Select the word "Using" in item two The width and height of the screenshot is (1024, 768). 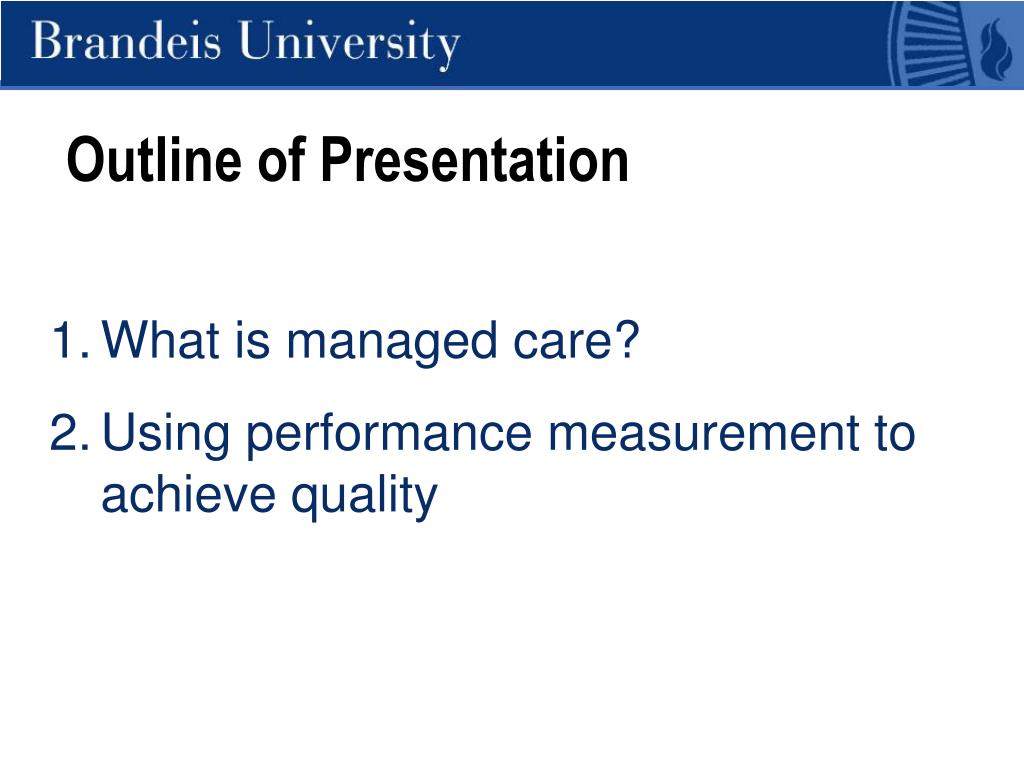tap(166, 434)
